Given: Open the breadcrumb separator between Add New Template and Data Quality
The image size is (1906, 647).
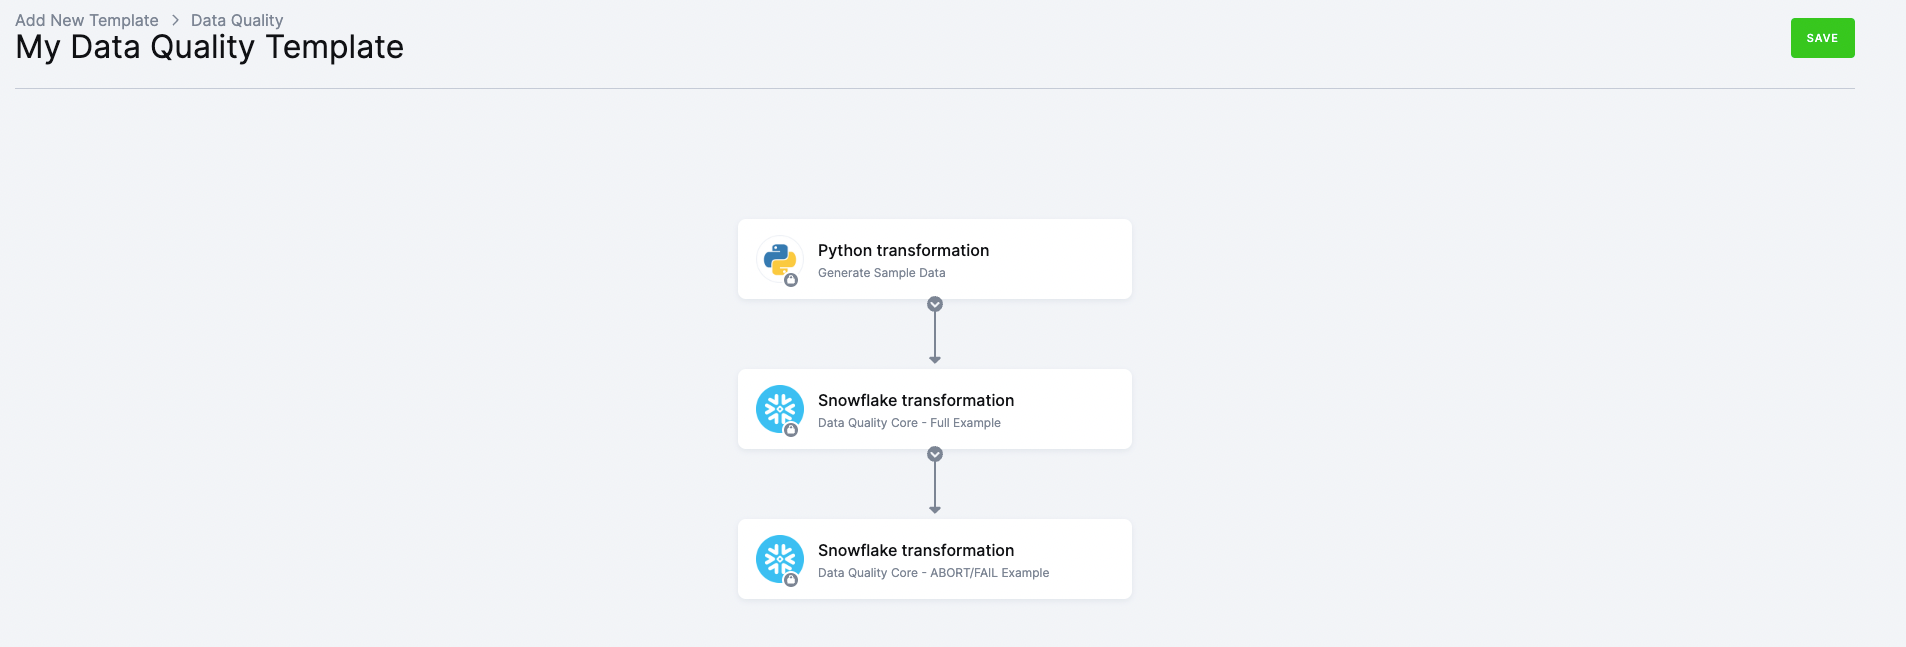Looking at the screenshot, I should point(175,19).
